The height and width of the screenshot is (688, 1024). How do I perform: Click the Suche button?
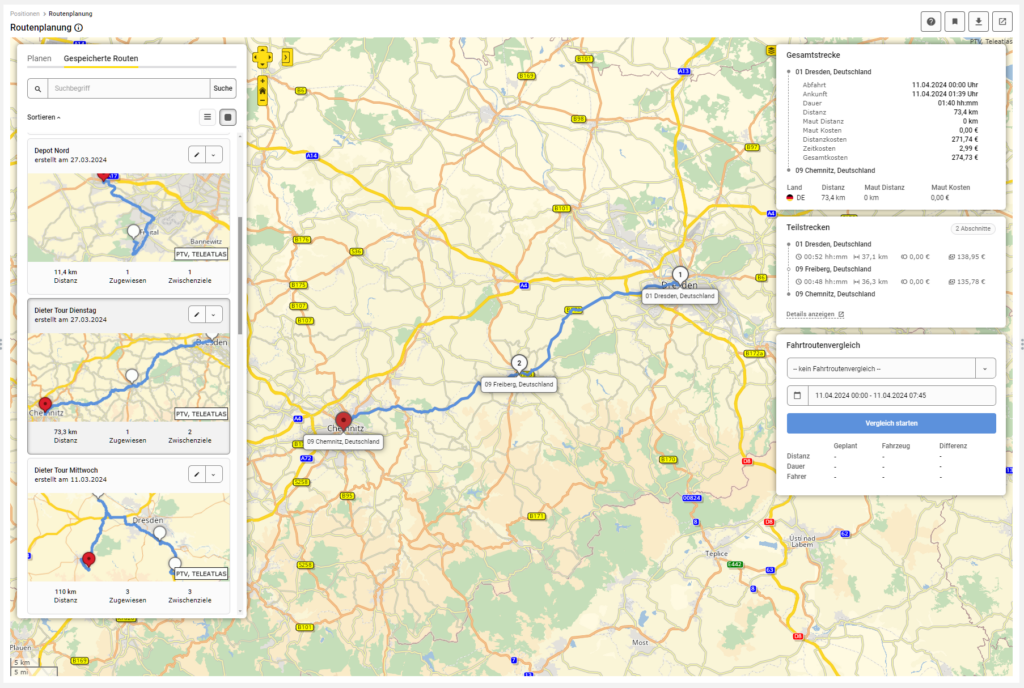coord(223,89)
